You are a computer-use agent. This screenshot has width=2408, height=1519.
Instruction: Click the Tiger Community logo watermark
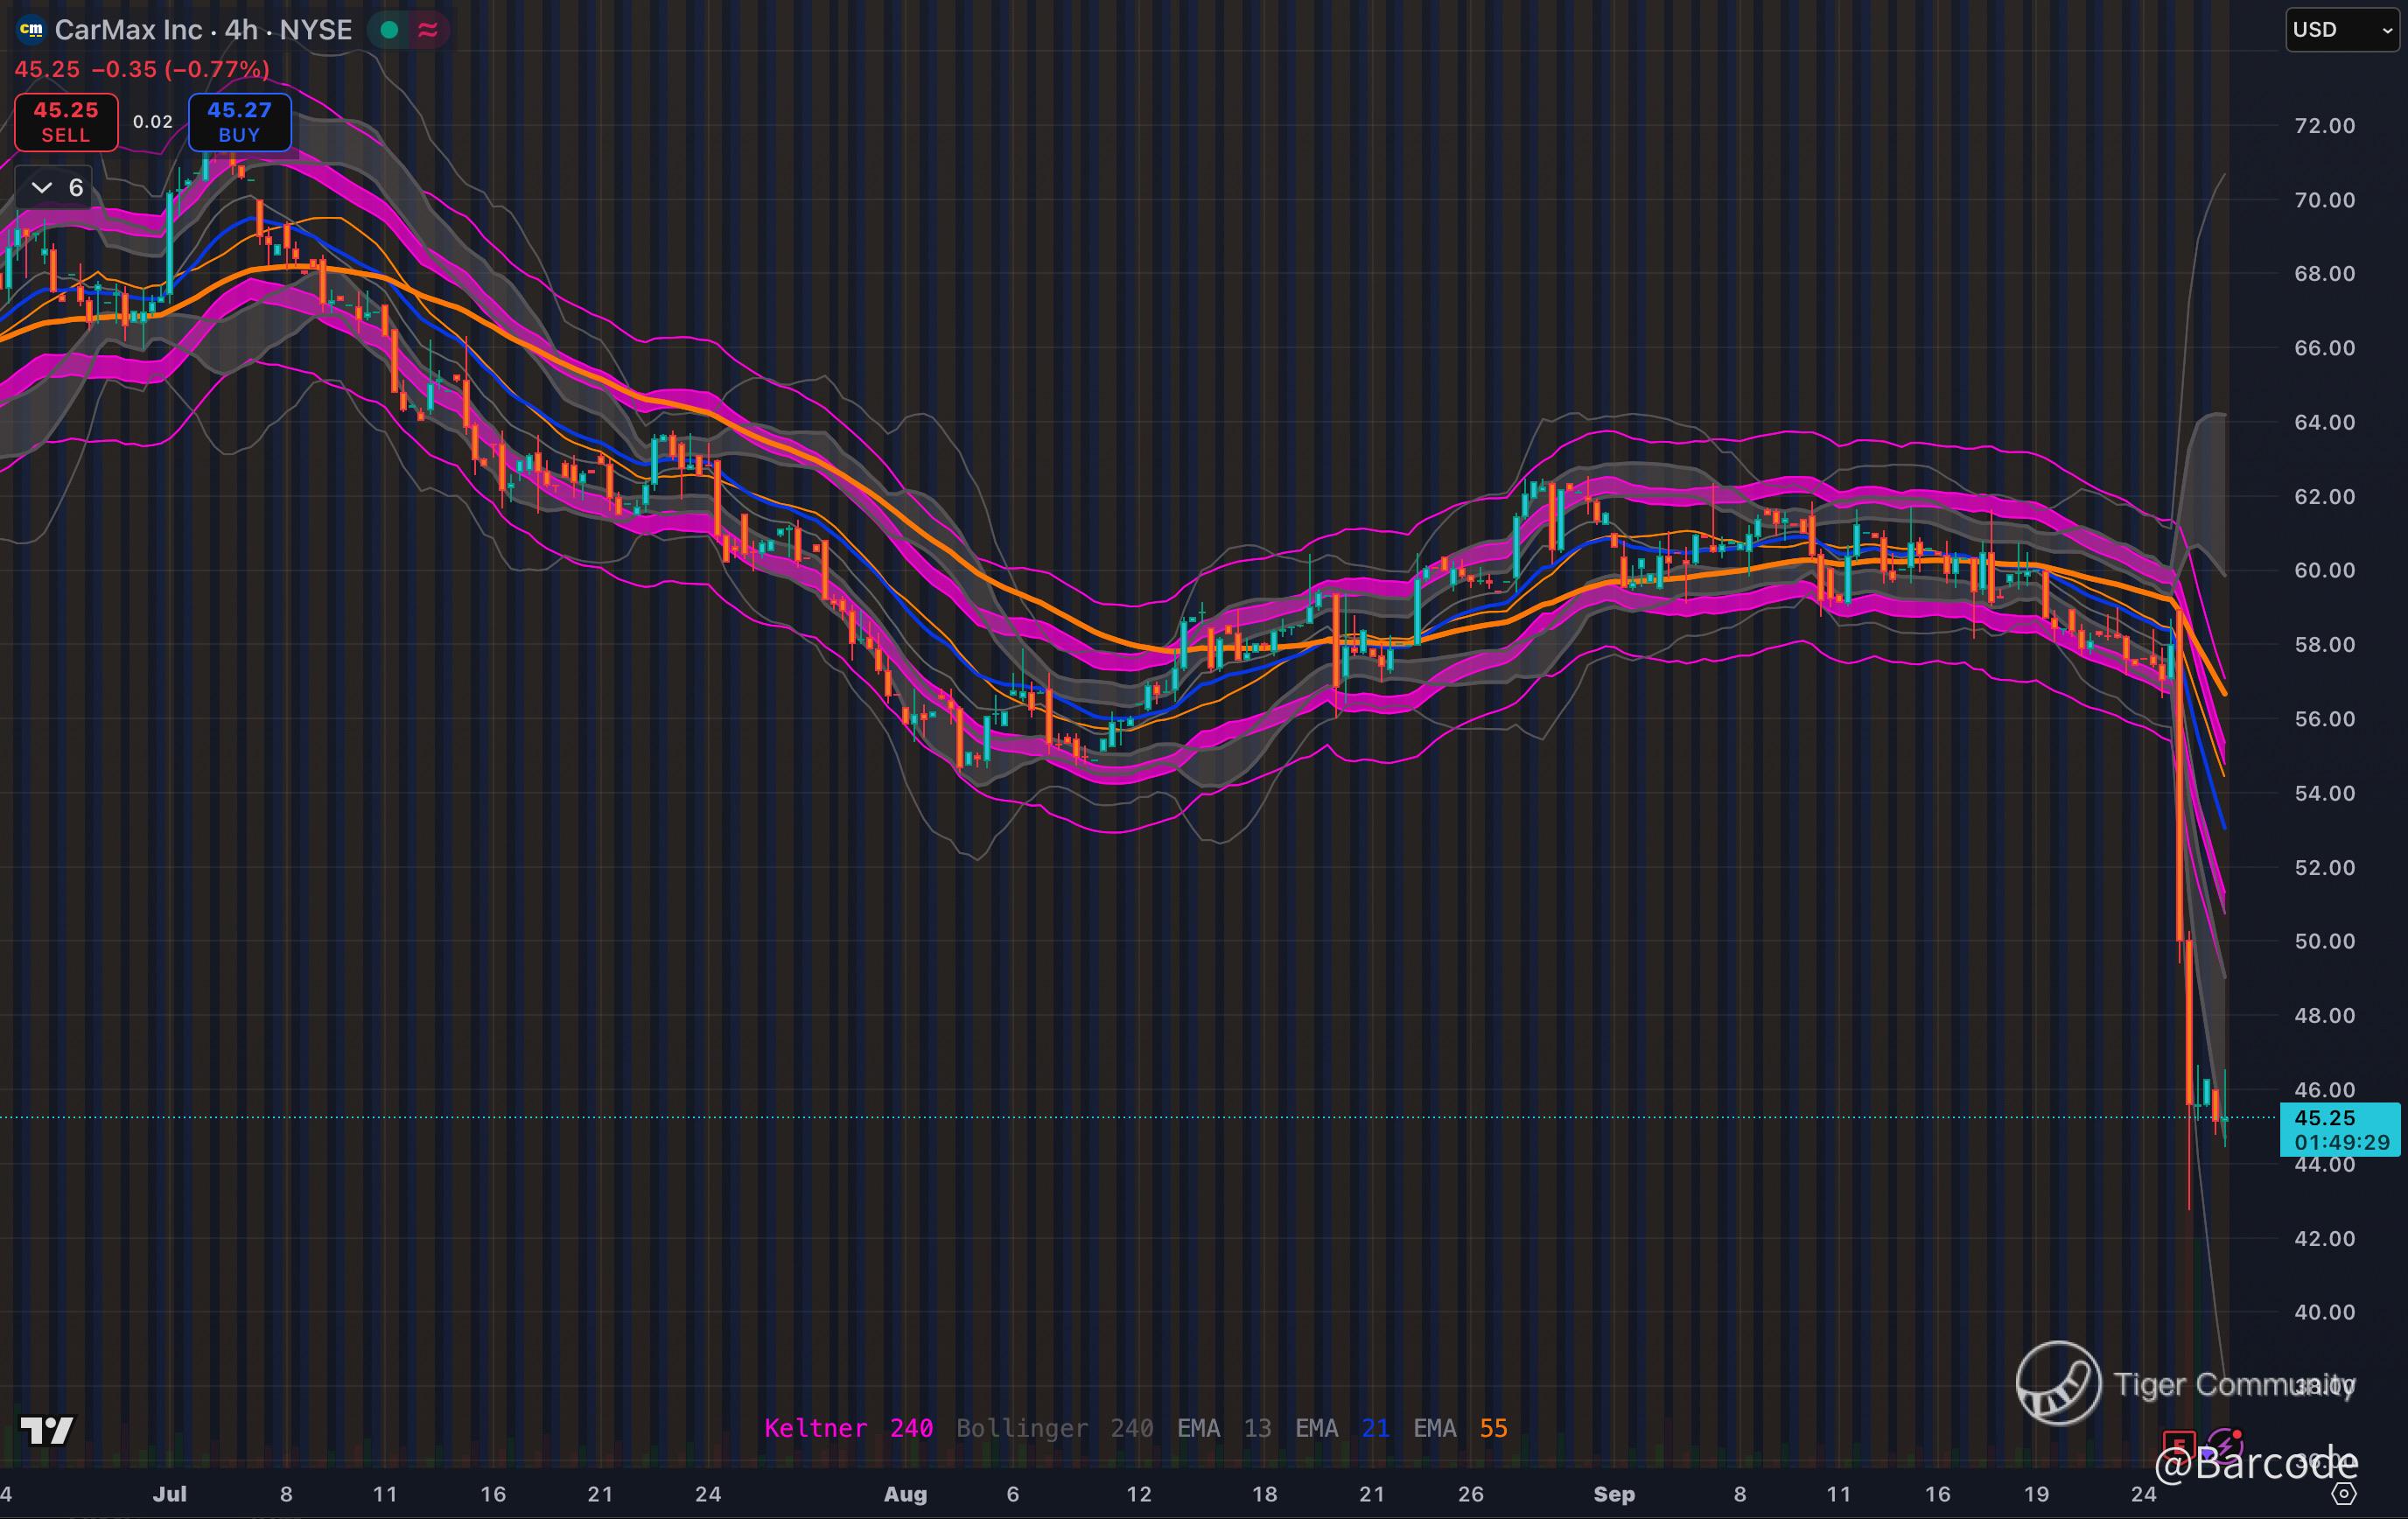[x=2059, y=1383]
